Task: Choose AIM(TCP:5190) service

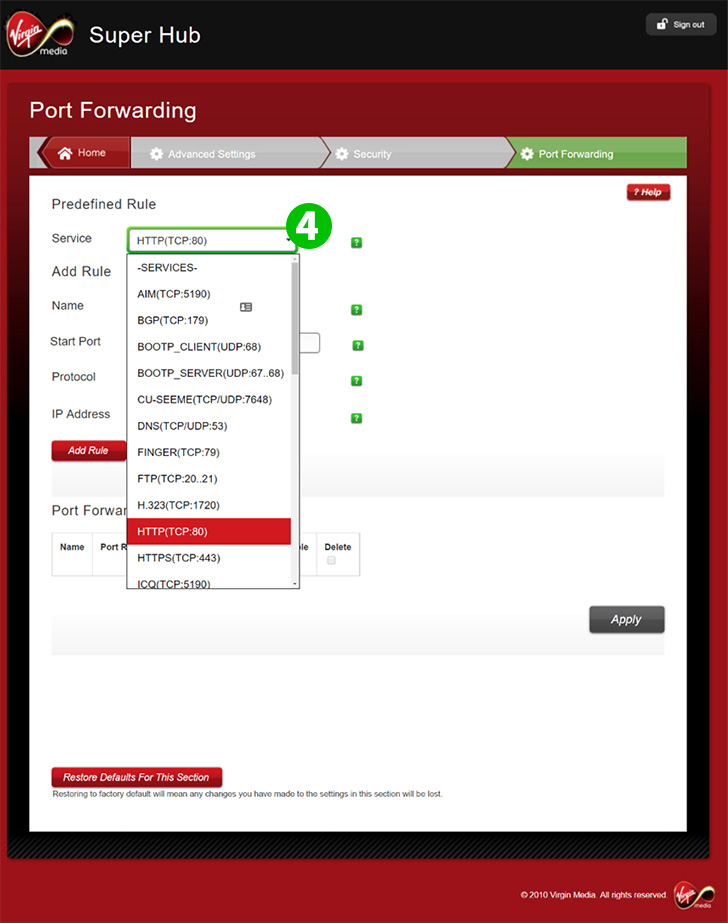Action: click(x=209, y=294)
